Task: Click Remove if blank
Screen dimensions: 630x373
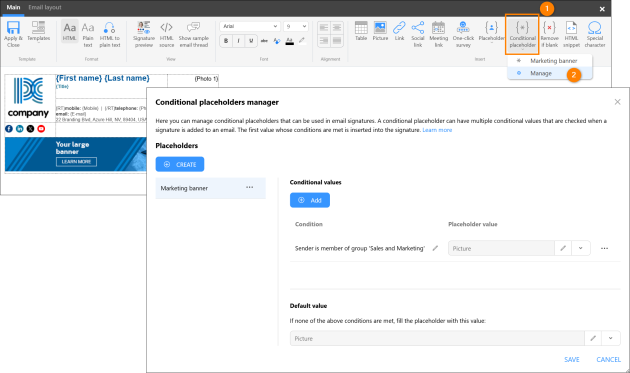Action: [x=549, y=34]
